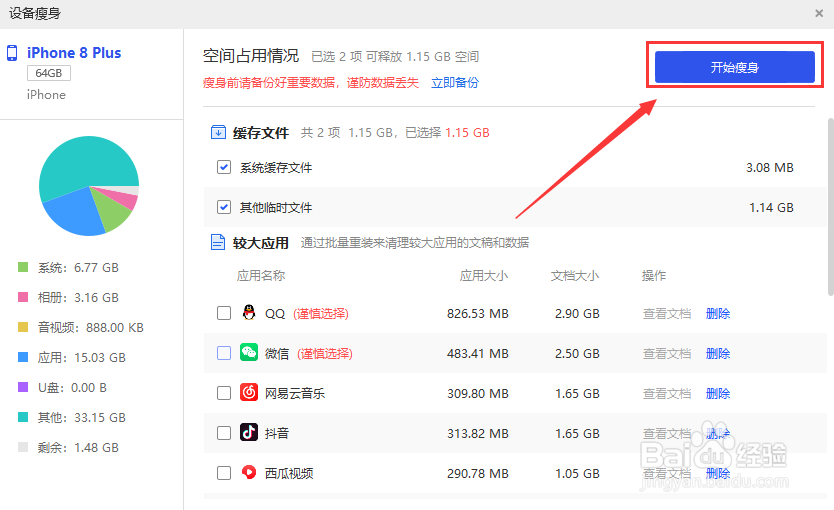This screenshot has width=834, height=510.
Task: Close the 设备瘦身 window
Action: 819,13
